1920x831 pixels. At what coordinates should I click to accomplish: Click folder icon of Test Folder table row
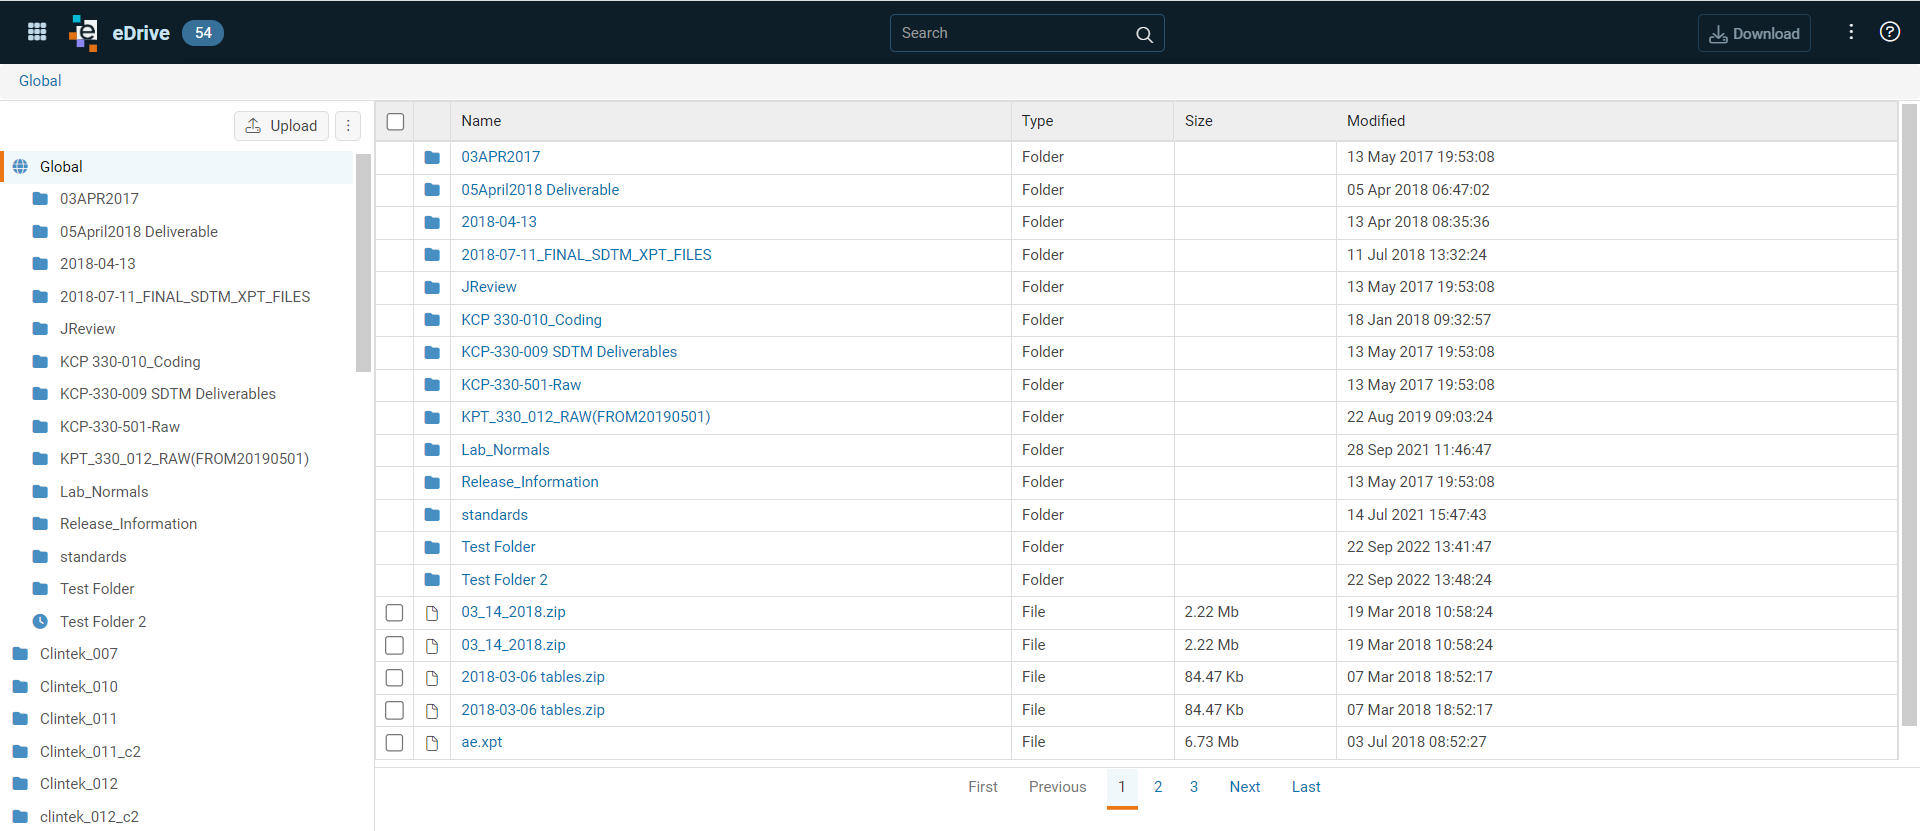point(432,547)
